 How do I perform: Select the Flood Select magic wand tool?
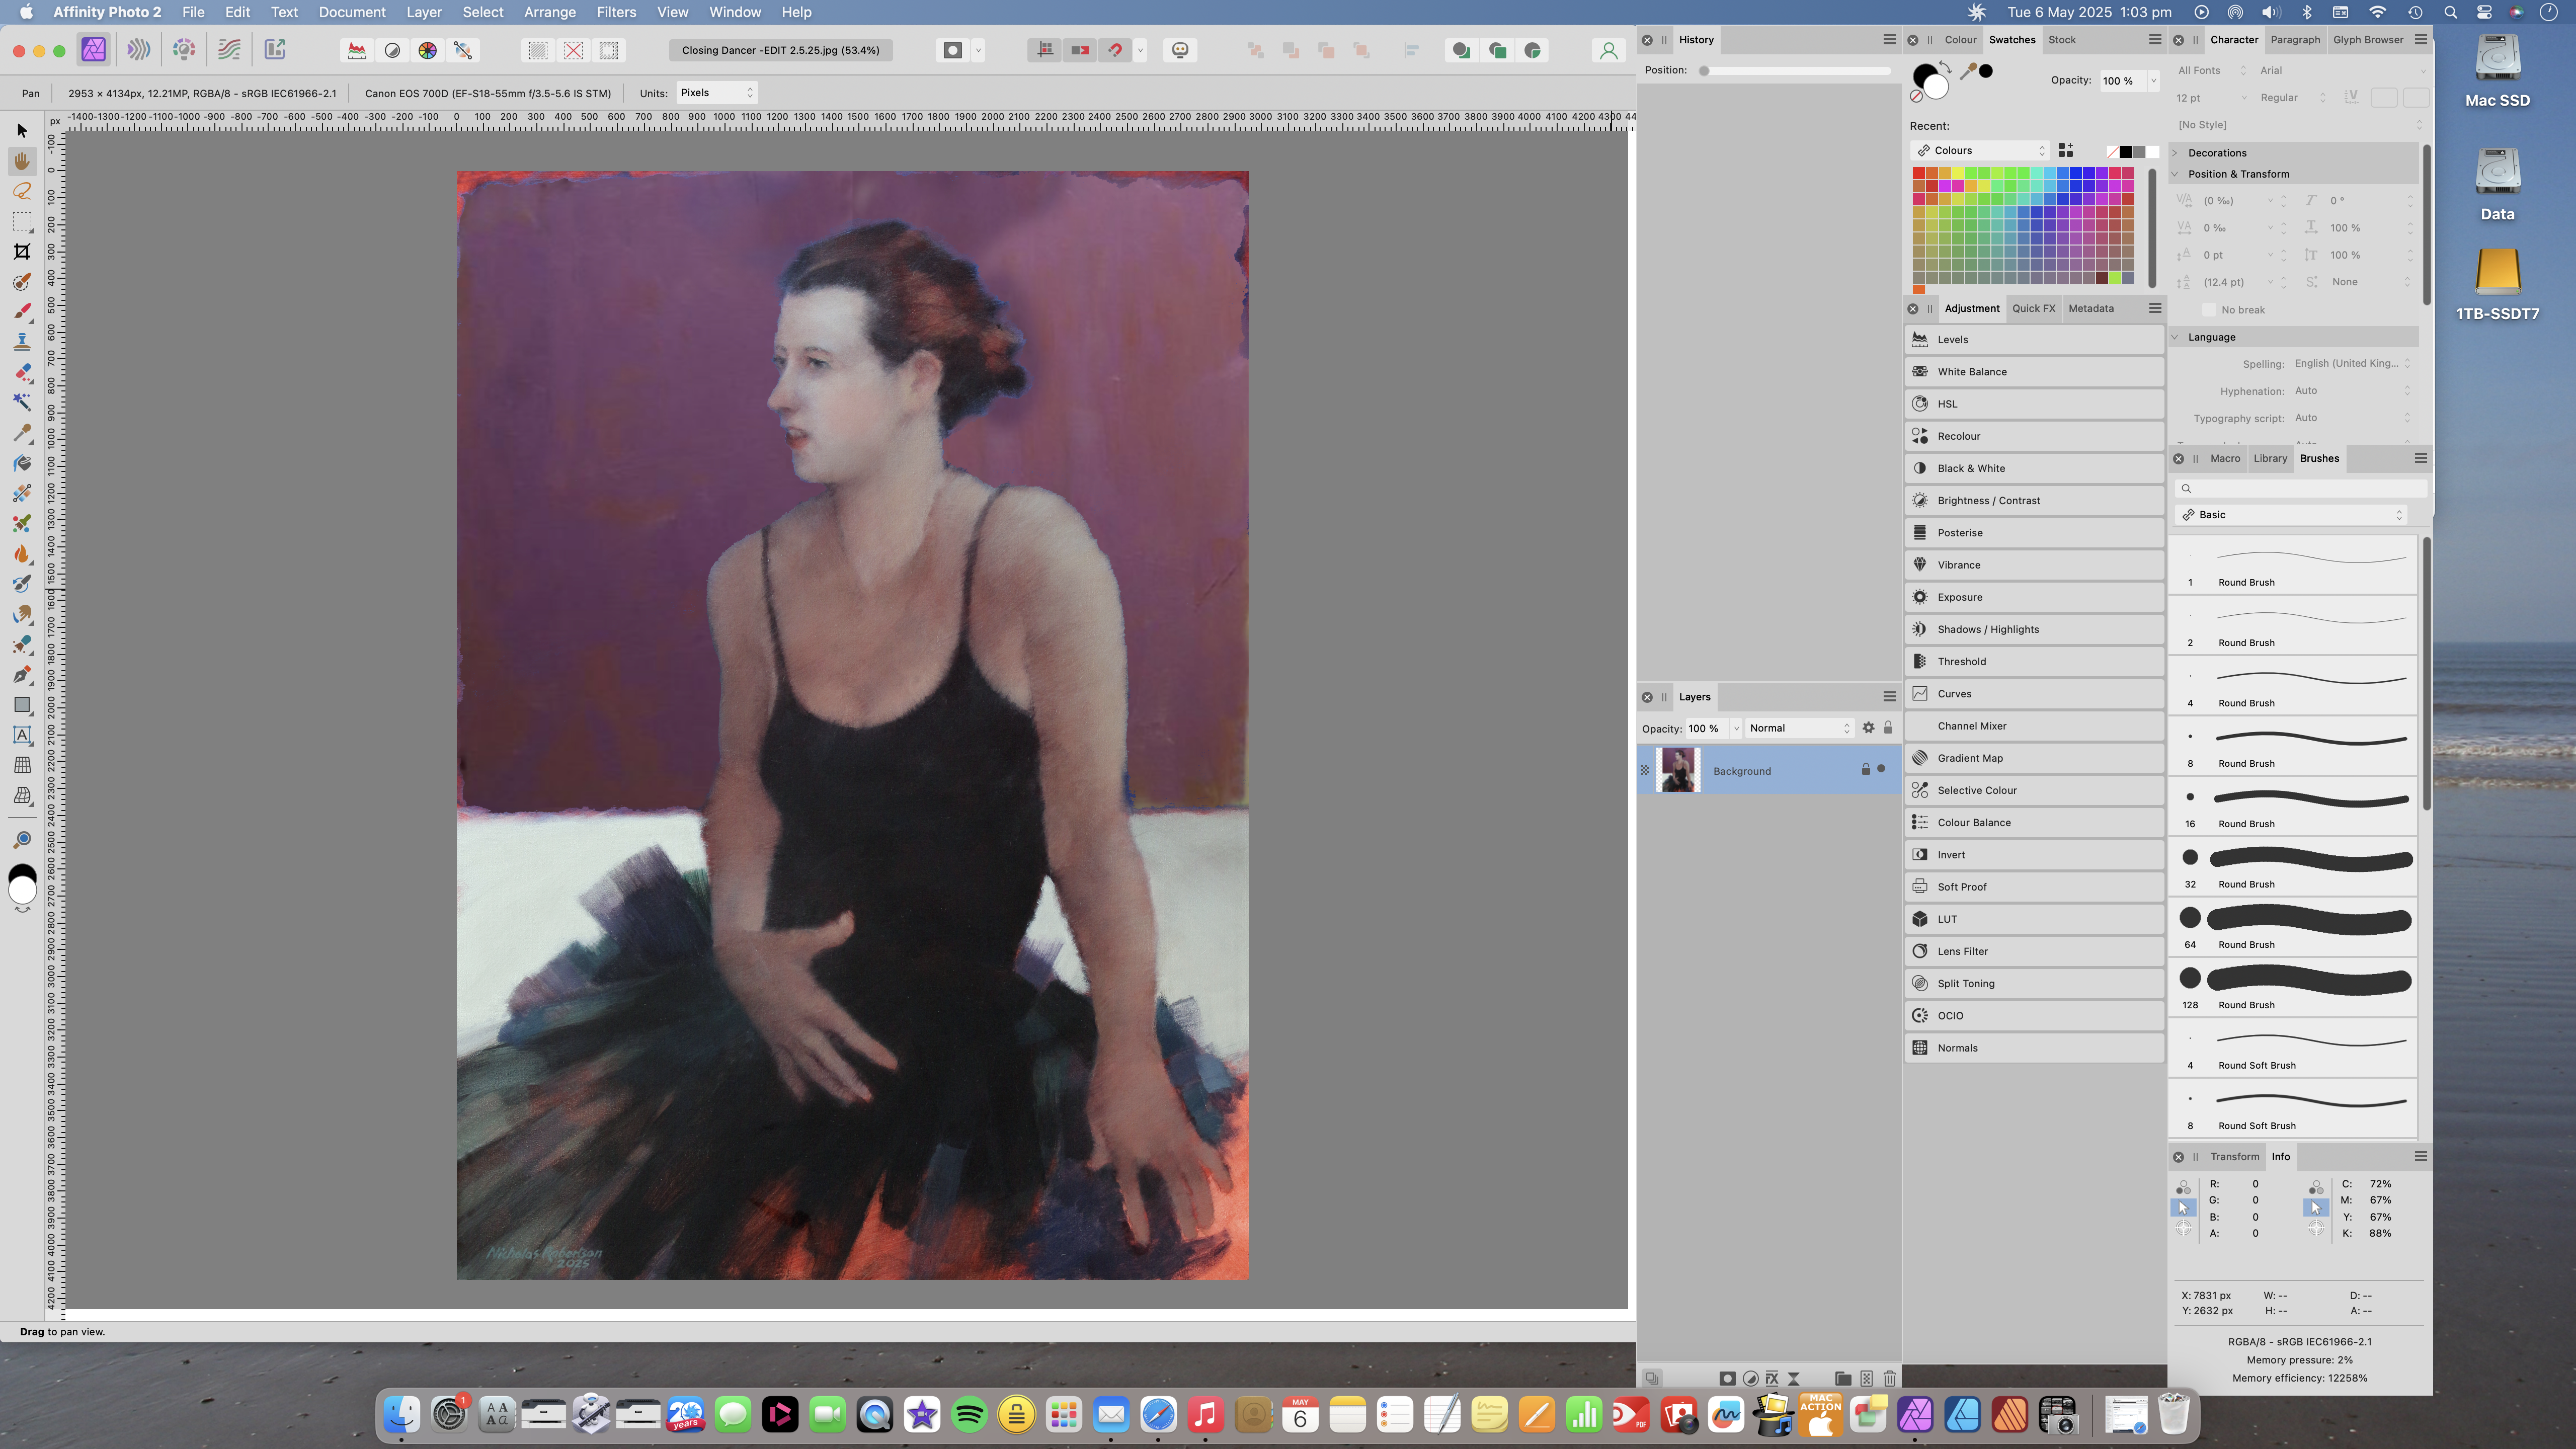pyautogui.click(x=22, y=402)
